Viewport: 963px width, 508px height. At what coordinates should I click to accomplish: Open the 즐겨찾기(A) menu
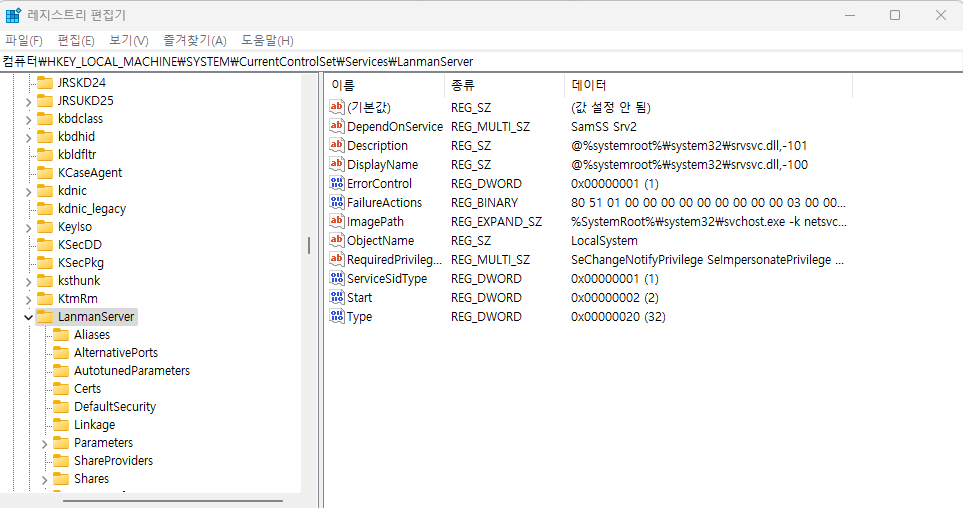pos(195,40)
